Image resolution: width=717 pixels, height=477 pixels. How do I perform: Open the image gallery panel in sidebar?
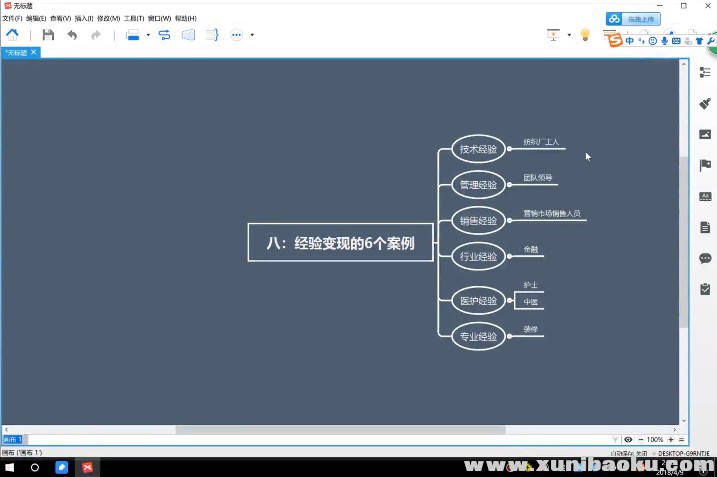(x=704, y=134)
